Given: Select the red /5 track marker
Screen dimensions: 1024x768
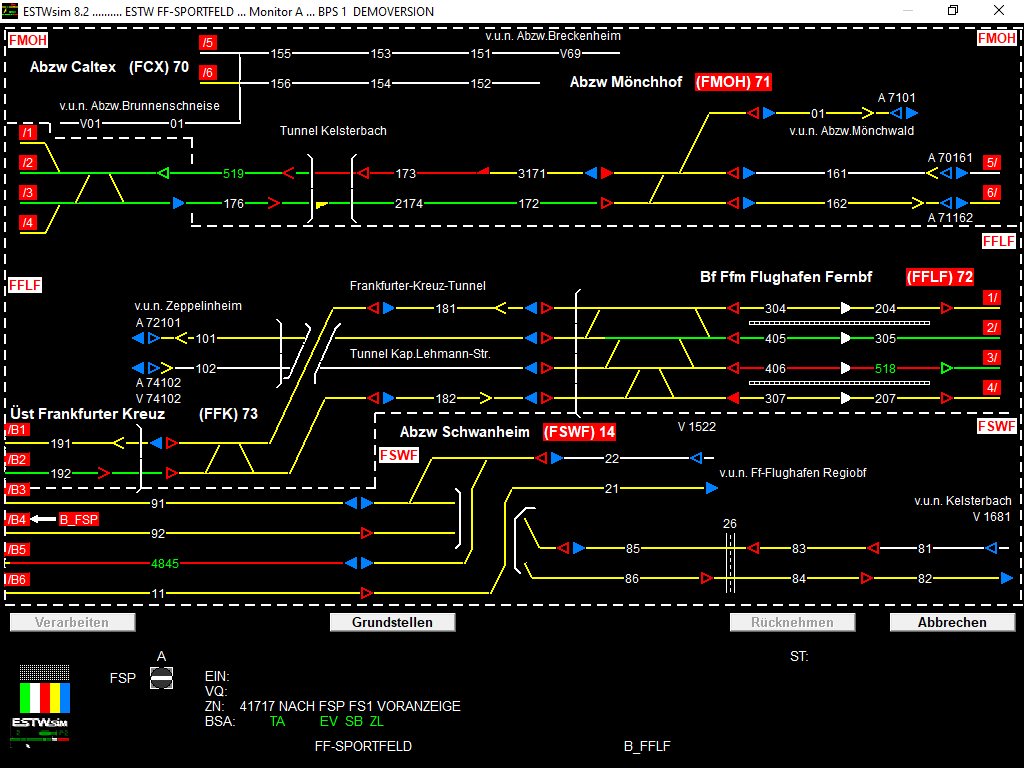Looking at the screenshot, I should tap(208, 43).
